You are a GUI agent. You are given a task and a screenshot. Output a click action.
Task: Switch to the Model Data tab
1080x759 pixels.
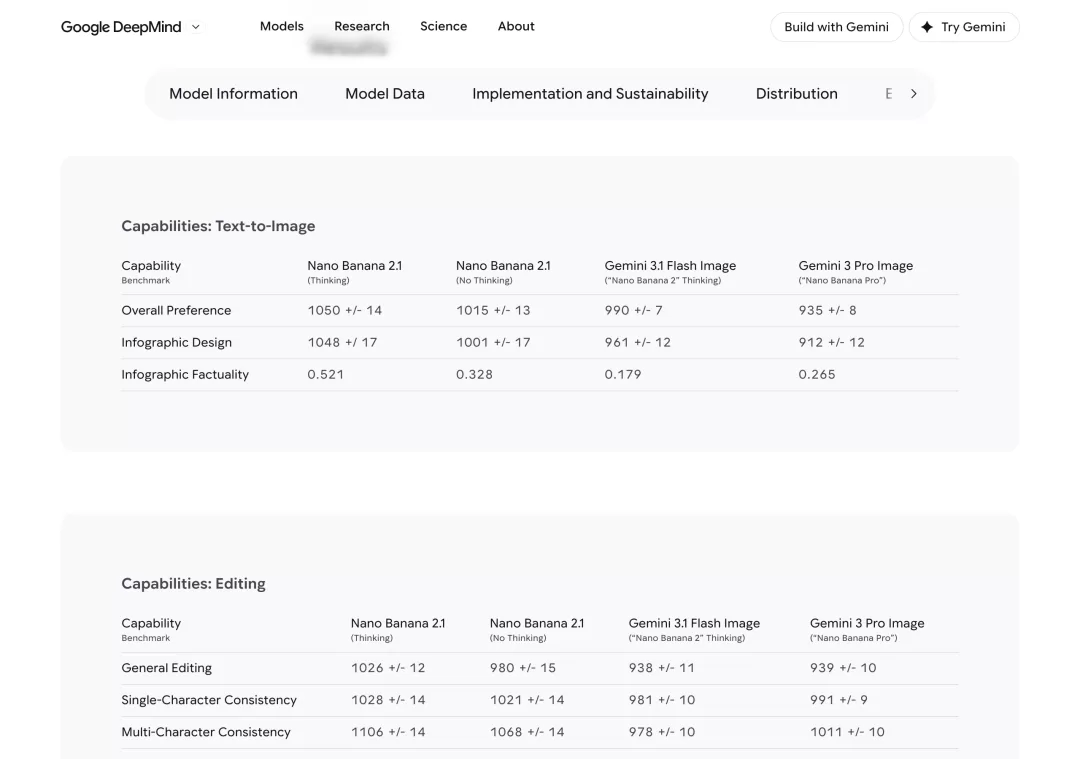tap(385, 94)
